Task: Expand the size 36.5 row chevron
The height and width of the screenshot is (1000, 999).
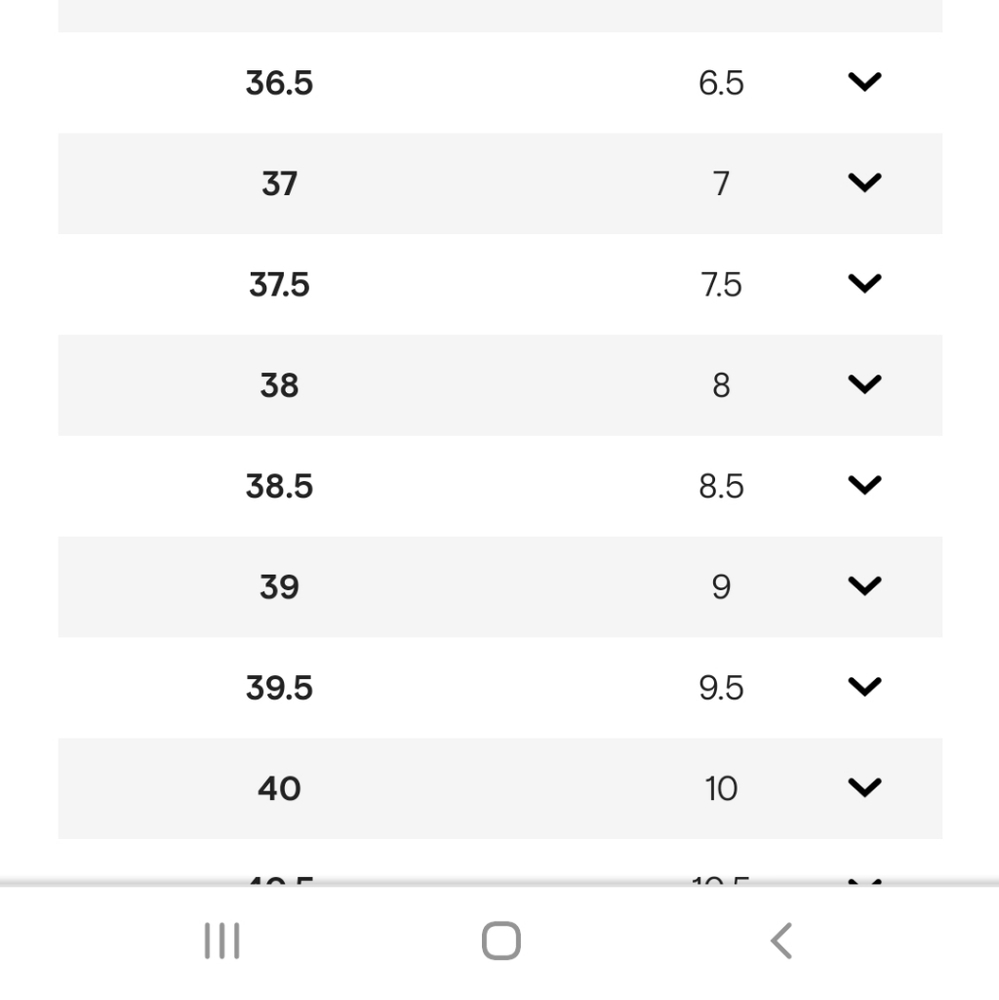Action: pos(864,82)
